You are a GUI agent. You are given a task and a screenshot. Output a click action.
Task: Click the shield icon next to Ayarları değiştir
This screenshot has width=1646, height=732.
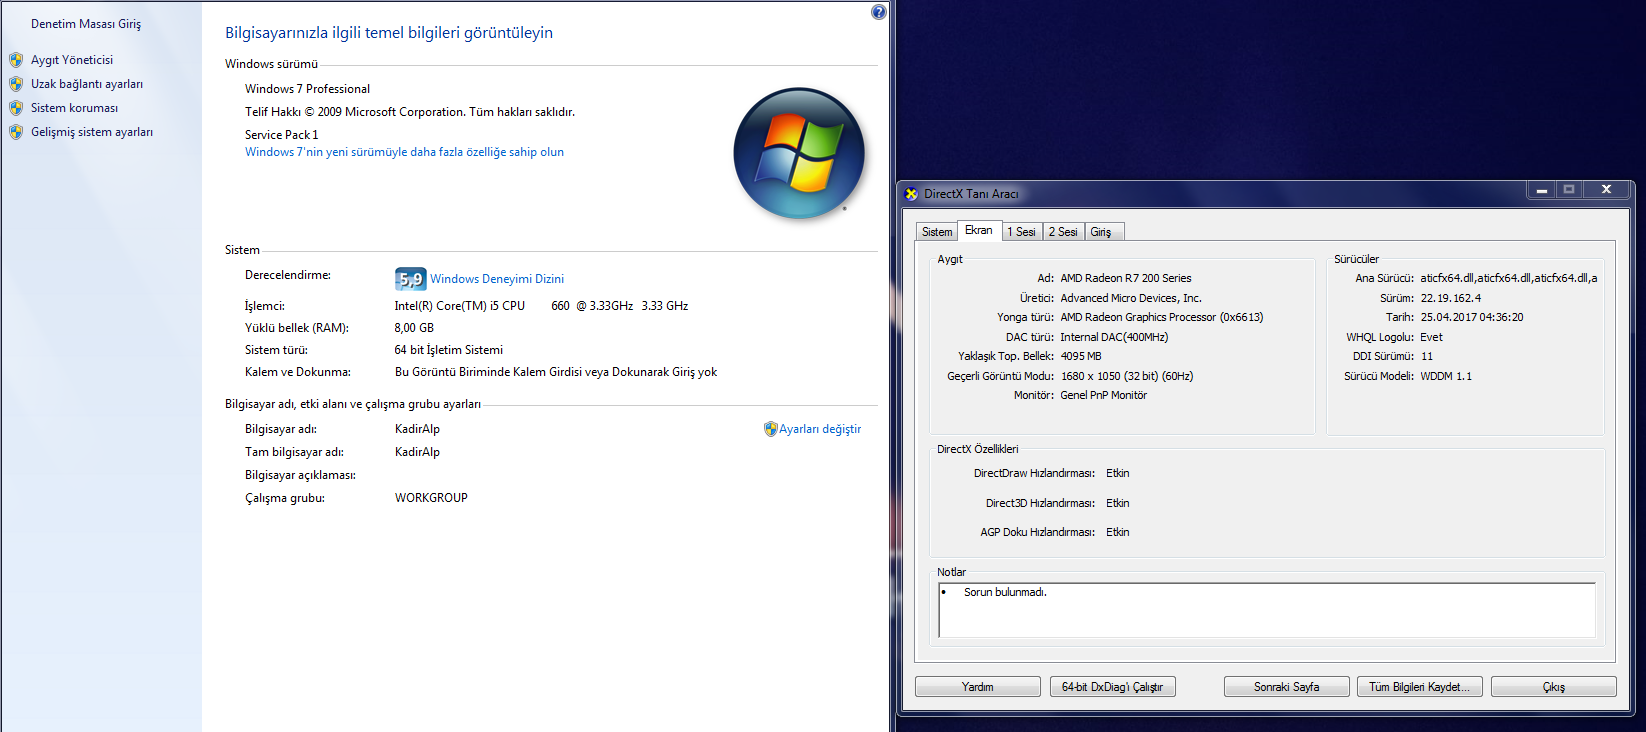pyautogui.click(x=770, y=429)
